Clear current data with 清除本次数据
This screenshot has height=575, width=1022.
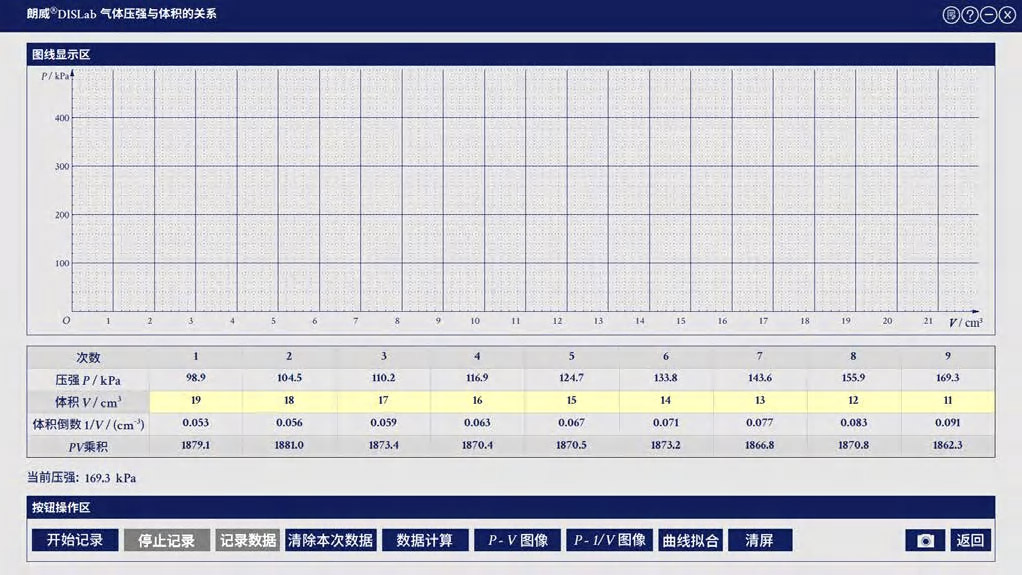pos(330,540)
